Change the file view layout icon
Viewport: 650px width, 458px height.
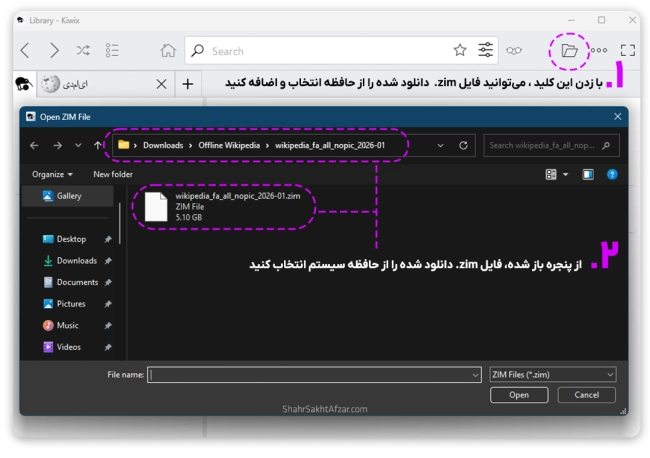coord(551,174)
